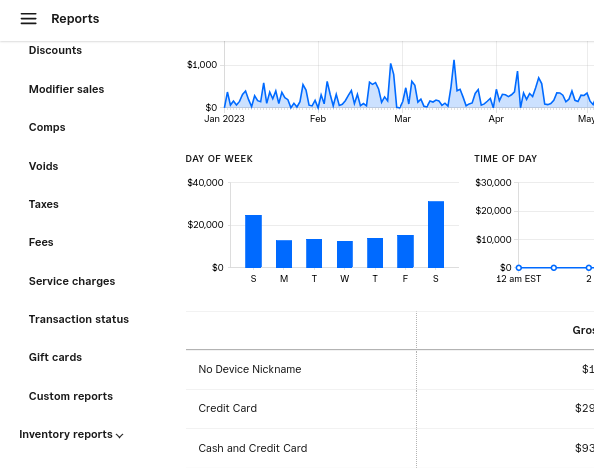The height and width of the screenshot is (468, 594).
Task: Select the Credit Card row
Action: (x=390, y=409)
